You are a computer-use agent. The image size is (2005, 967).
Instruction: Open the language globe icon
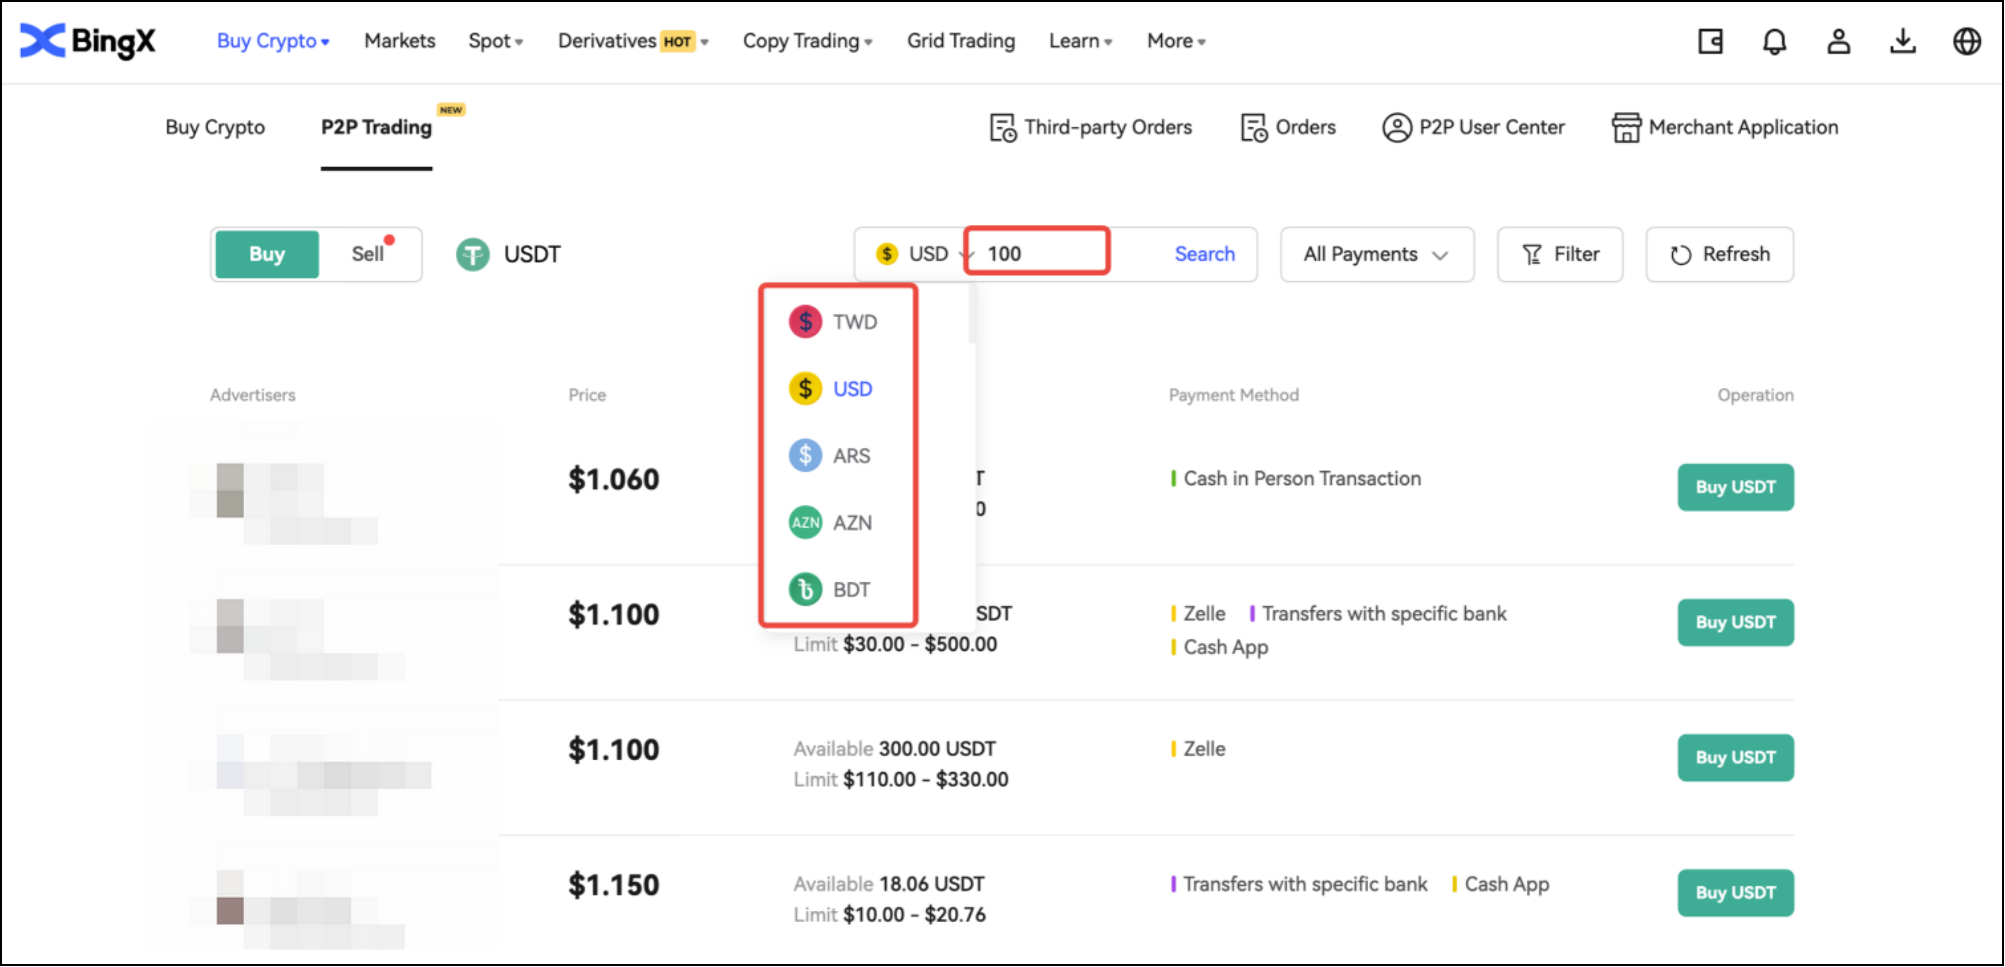pos(1966,41)
